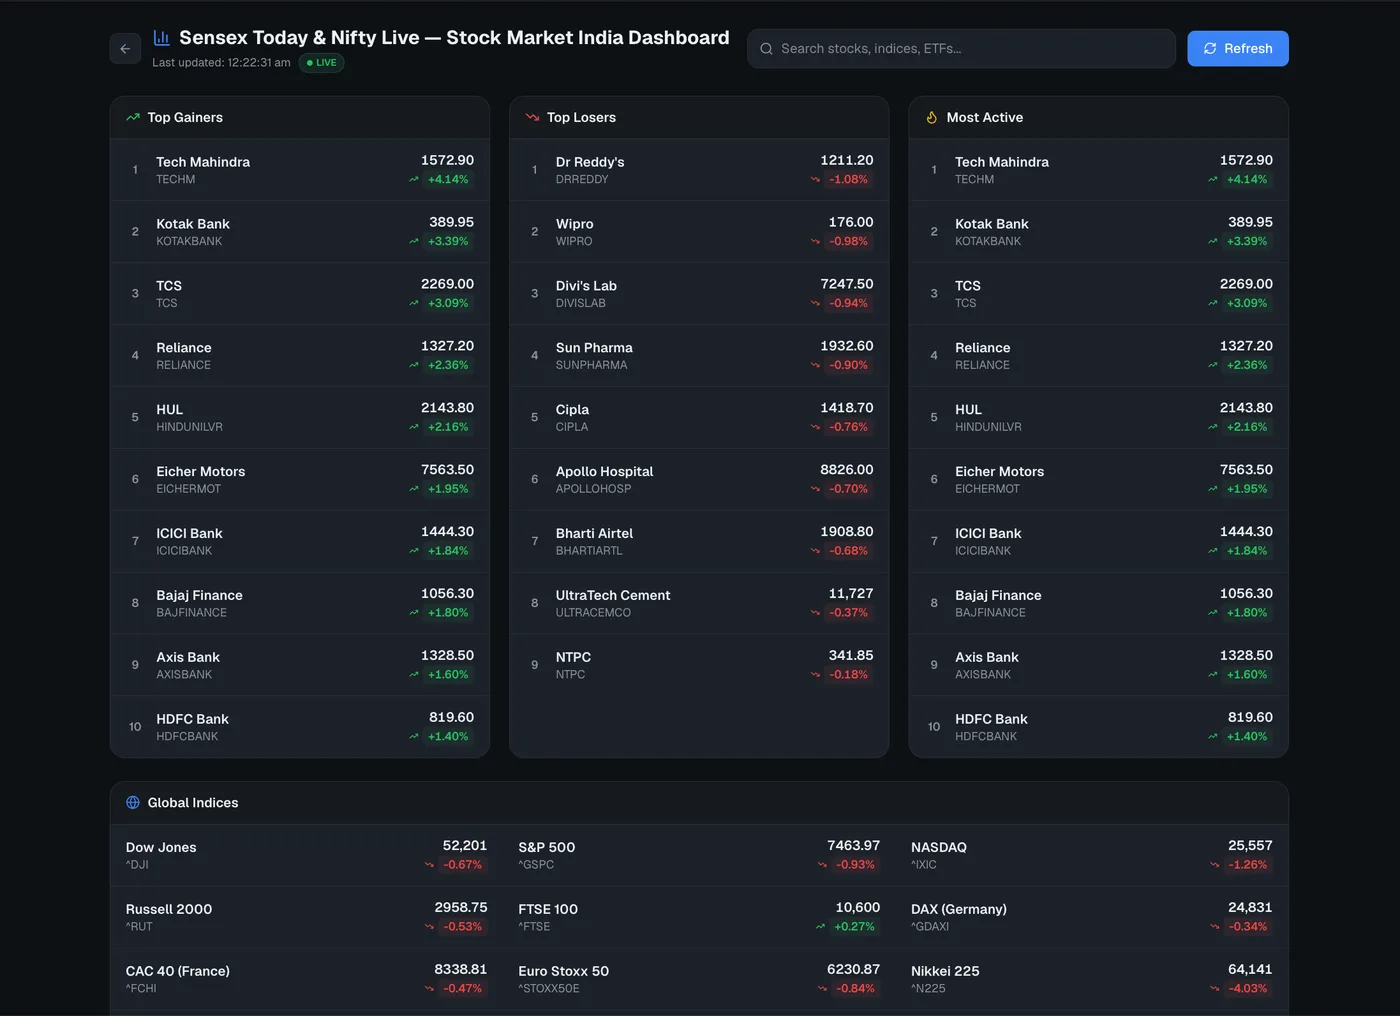1400x1016 pixels.
Task: Open Russell 2000 index entry
Action: (306, 917)
